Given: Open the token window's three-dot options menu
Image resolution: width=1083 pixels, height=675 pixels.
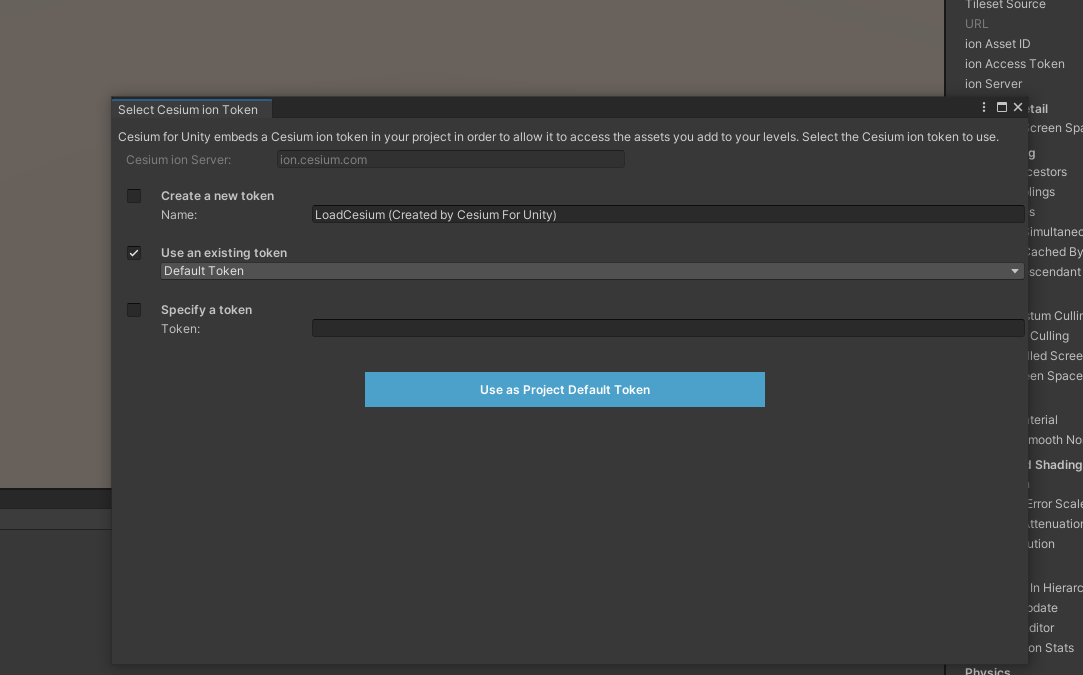Looking at the screenshot, I should click(x=984, y=107).
